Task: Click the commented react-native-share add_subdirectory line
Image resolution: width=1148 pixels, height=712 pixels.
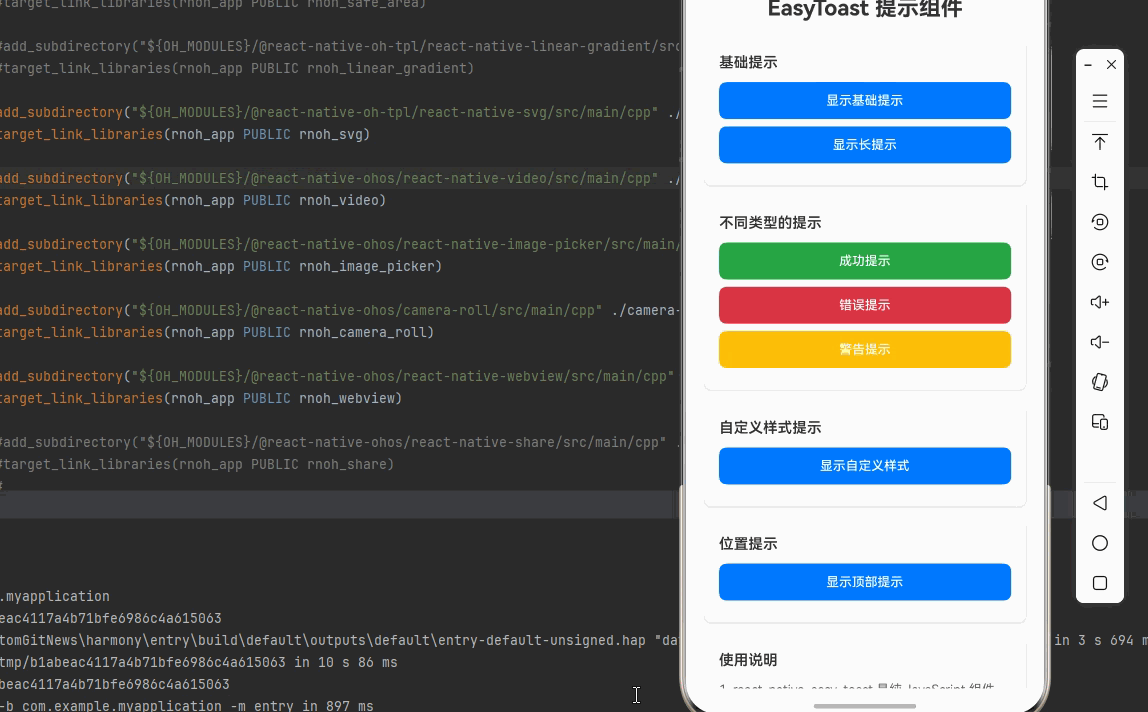Action: click(x=340, y=442)
